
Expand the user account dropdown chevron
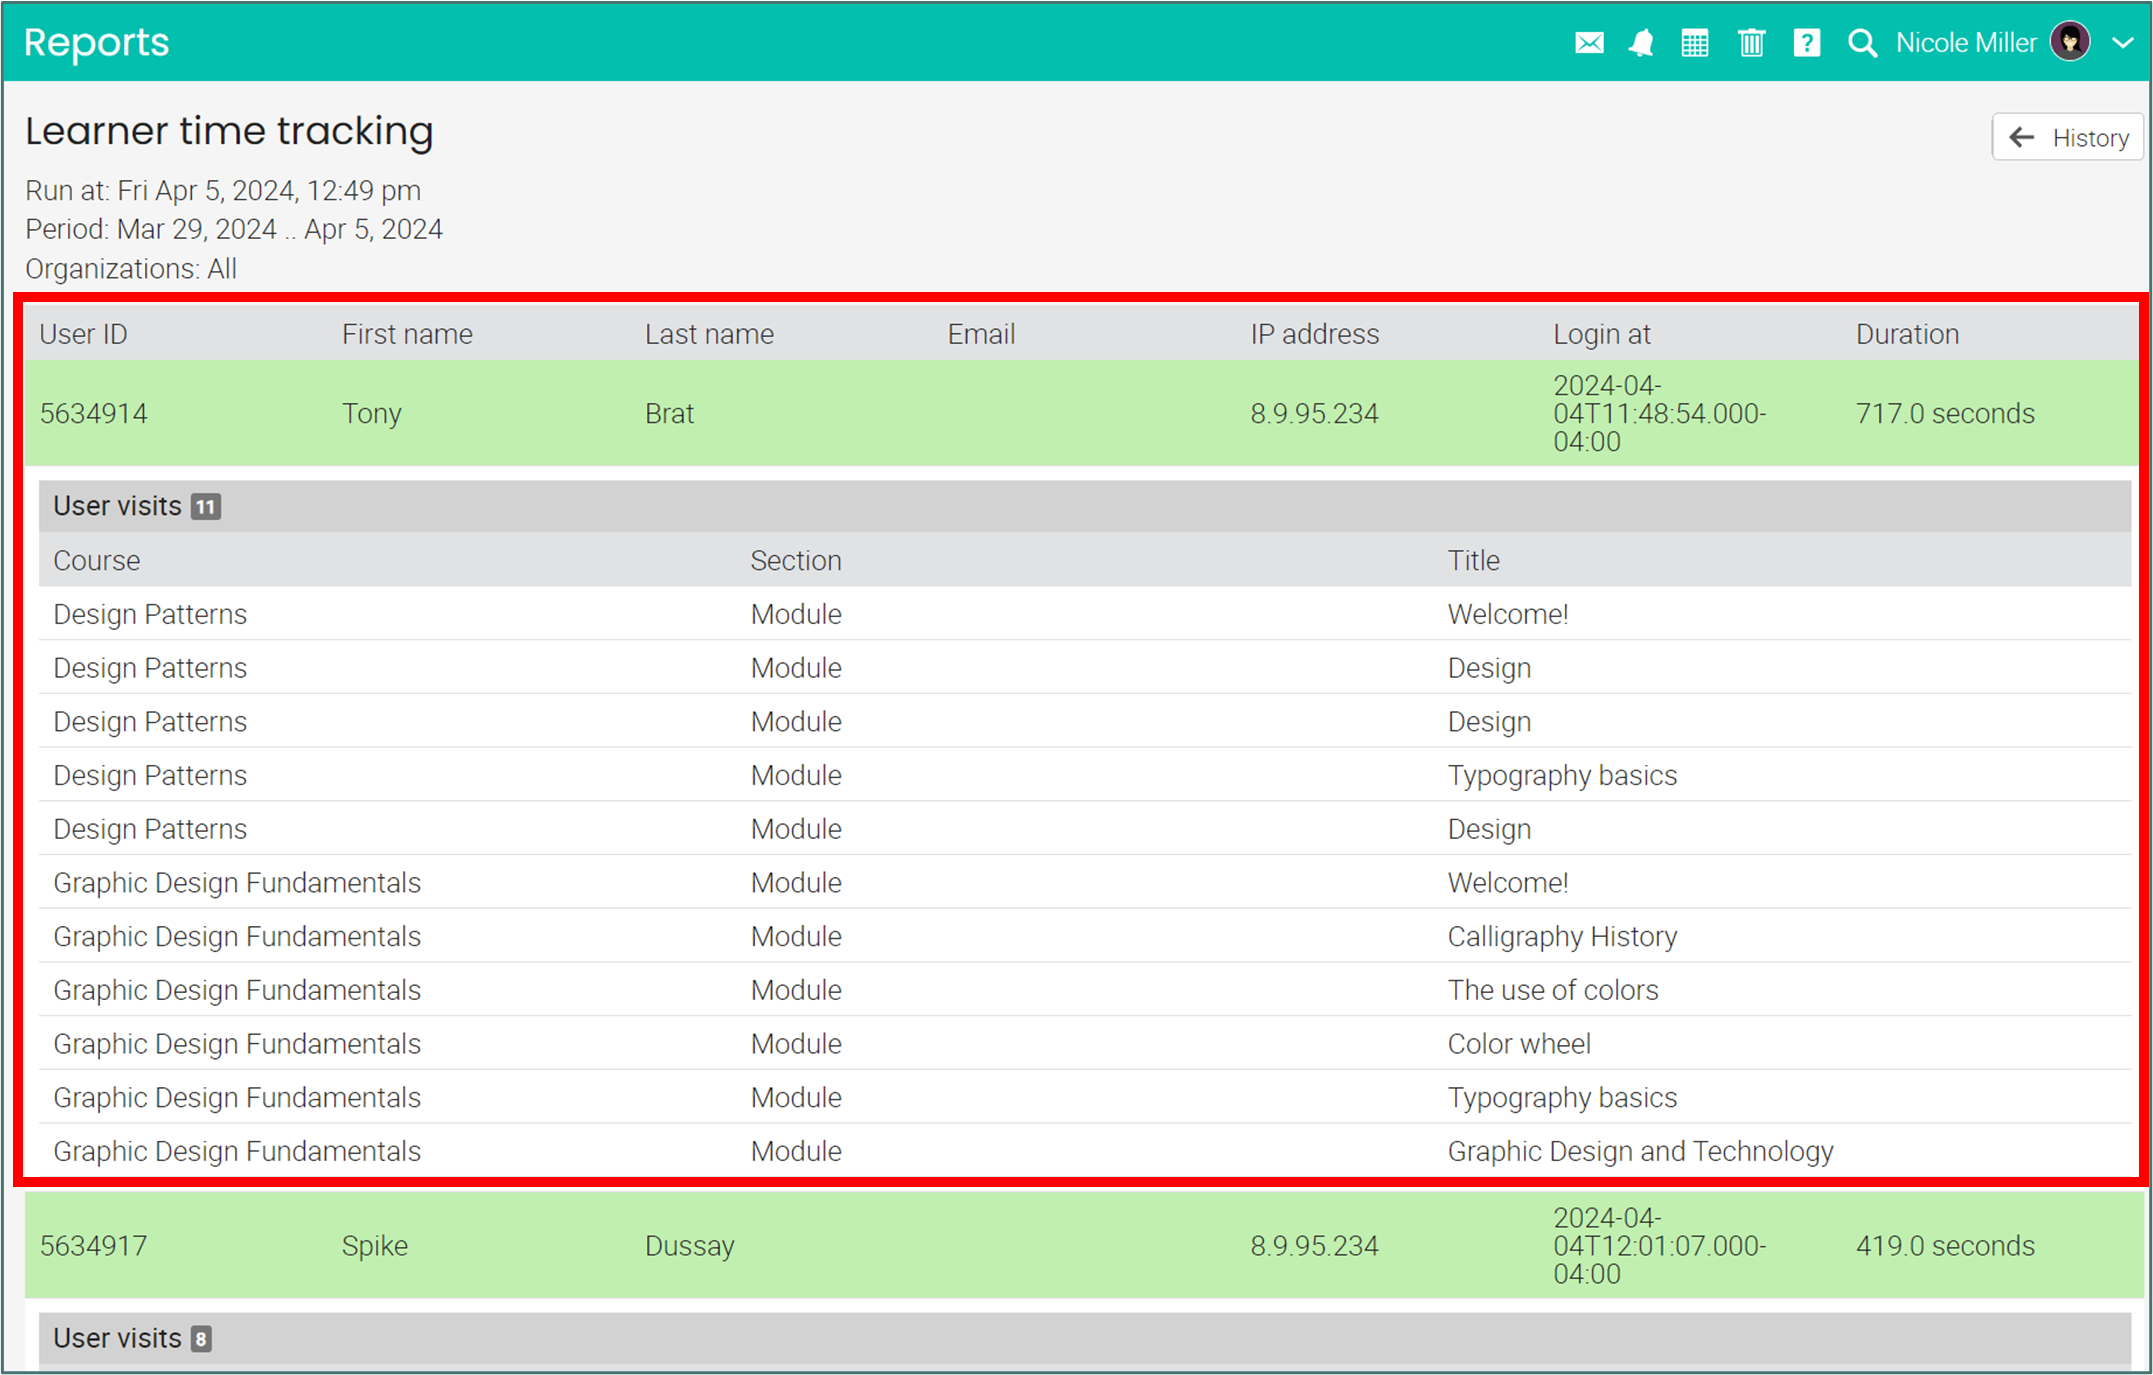[2123, 43]
